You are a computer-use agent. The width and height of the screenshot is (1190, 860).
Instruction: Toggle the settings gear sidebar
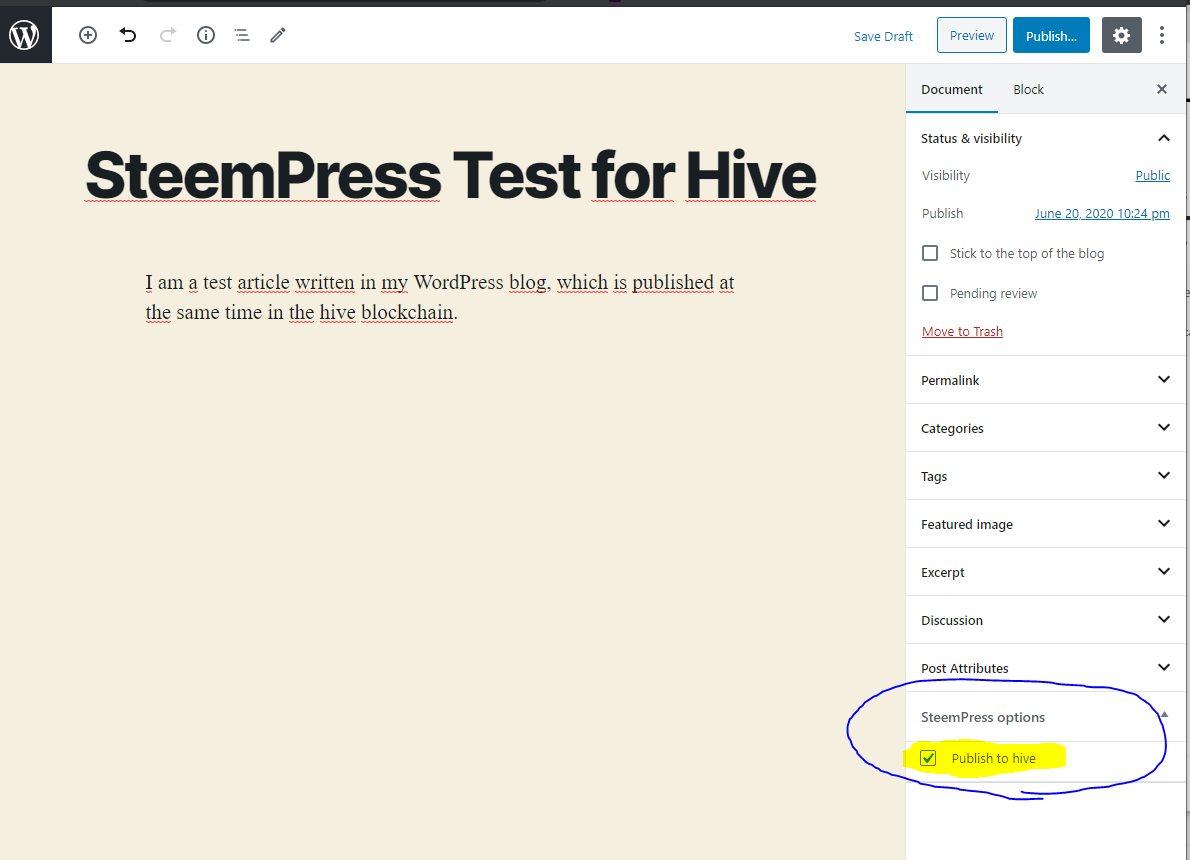click(x=1121, y=36)
